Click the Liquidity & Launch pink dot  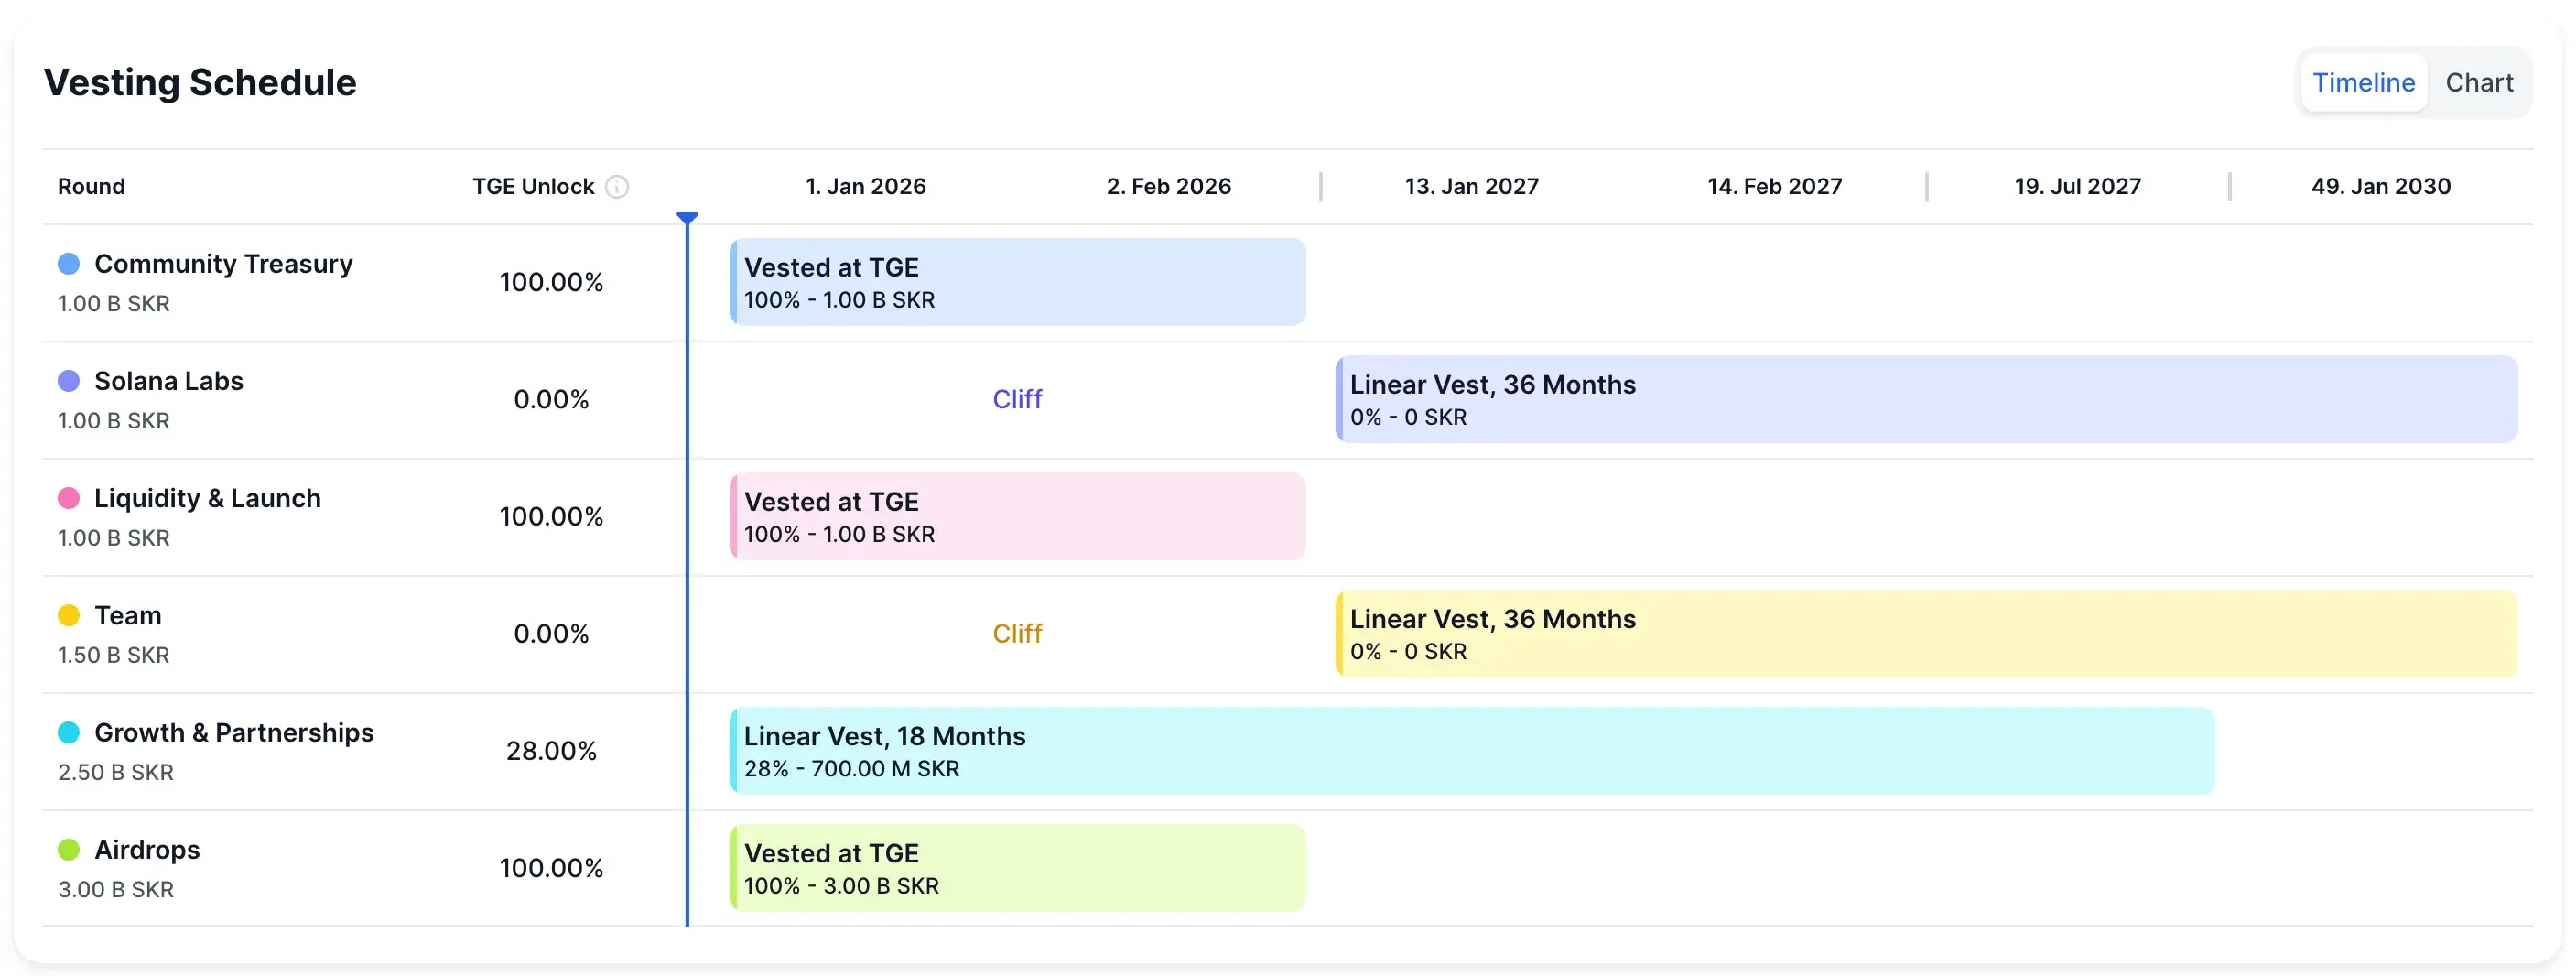(69, 498)
